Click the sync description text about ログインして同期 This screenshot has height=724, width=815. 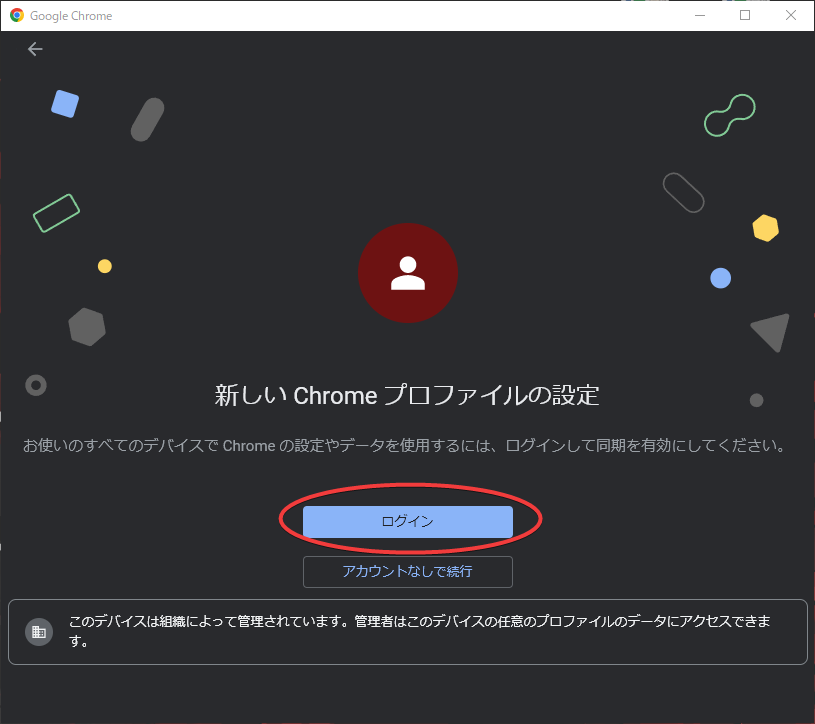[x=404, y=445]
